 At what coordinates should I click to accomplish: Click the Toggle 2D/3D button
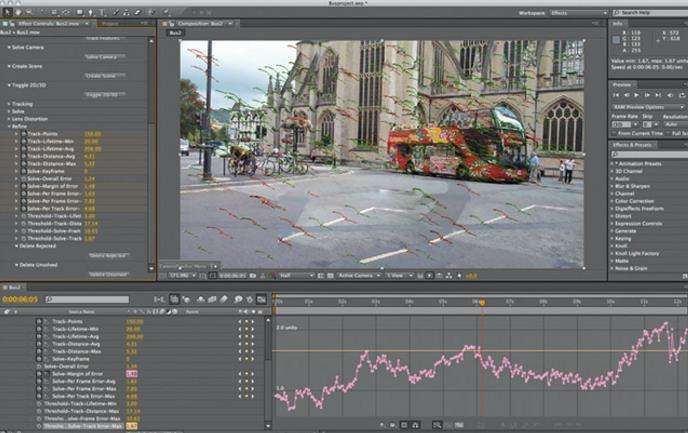click(x=104, y=95)
